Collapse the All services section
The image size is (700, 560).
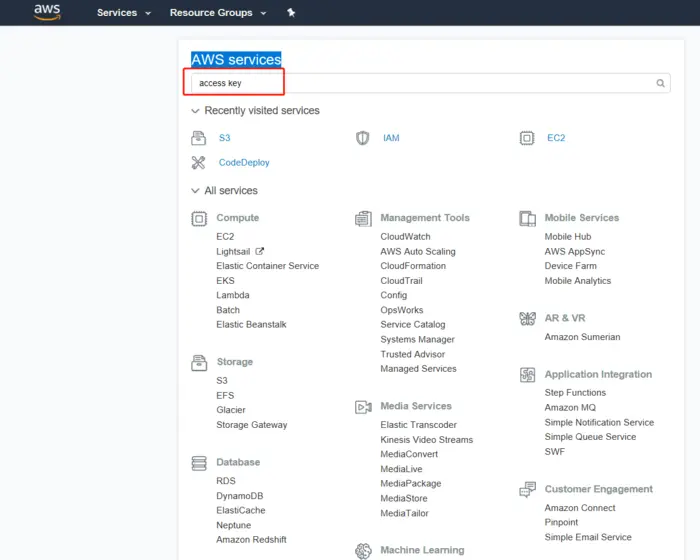tap(195, 191)
